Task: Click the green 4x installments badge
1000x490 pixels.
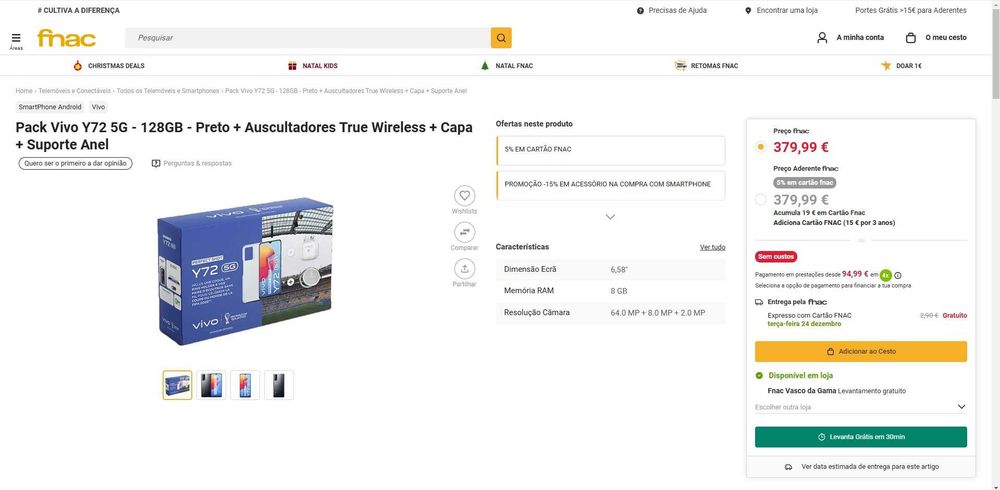Action: click(885, 276)
